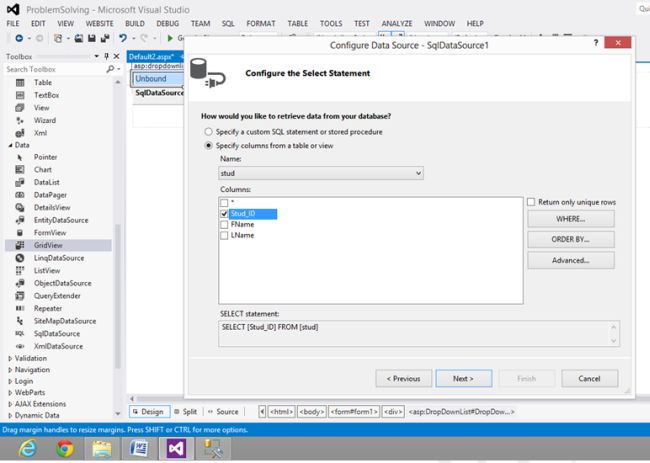This screenshot has height=463, width=650.
Task: Select the LinqDataSource toolbox icon
Action: click(x=20, y=258)
